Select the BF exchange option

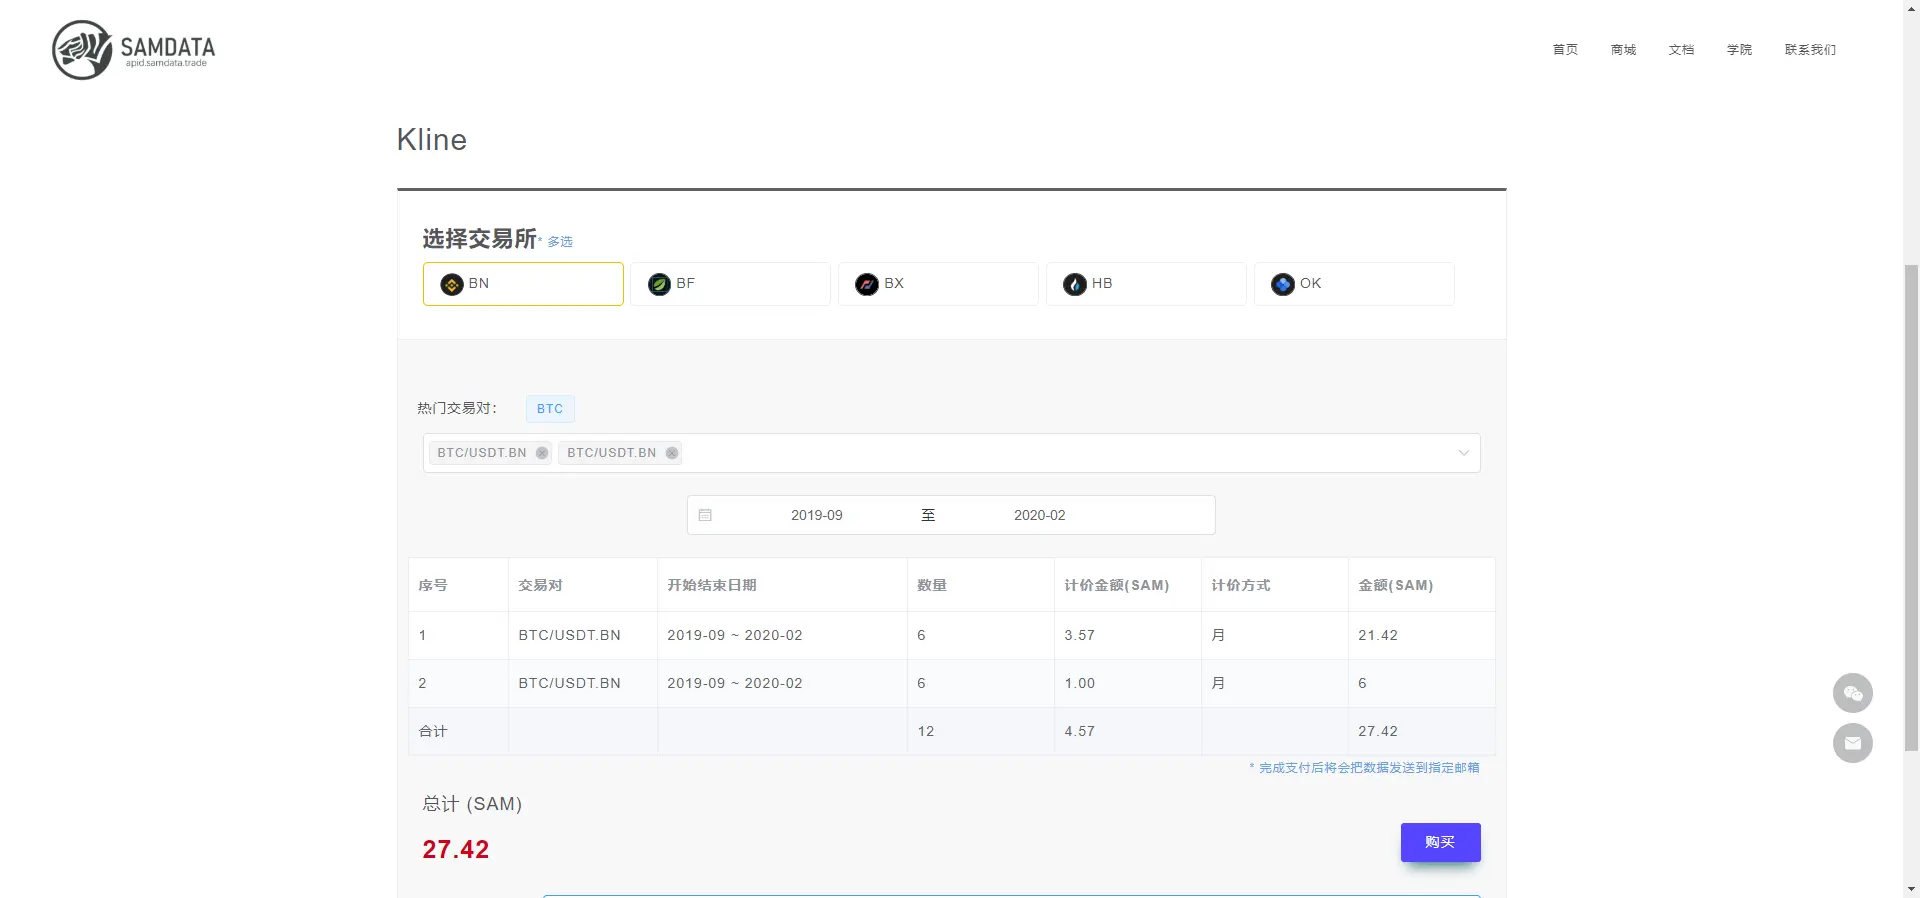731,284
